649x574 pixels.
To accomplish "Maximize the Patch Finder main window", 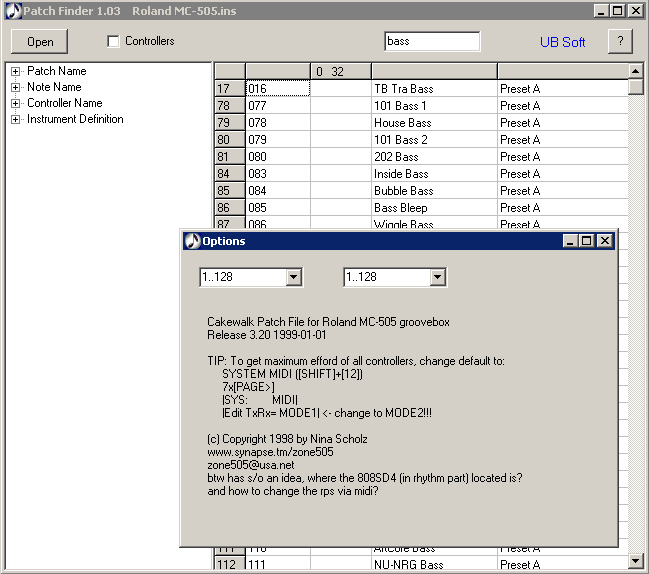I will [618, 11].
